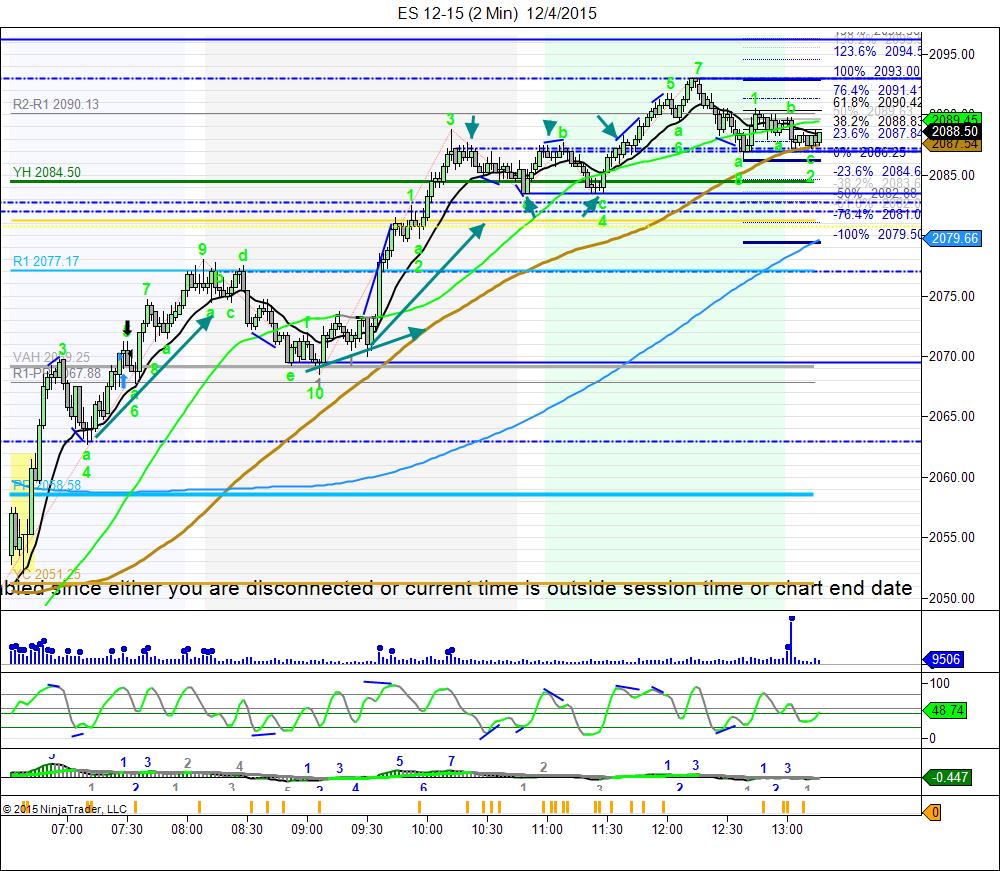Click the -0.447 indicator value marker
Image resolution: width=1000 pixels, height=871 pixels.
[x=947, y=777]
